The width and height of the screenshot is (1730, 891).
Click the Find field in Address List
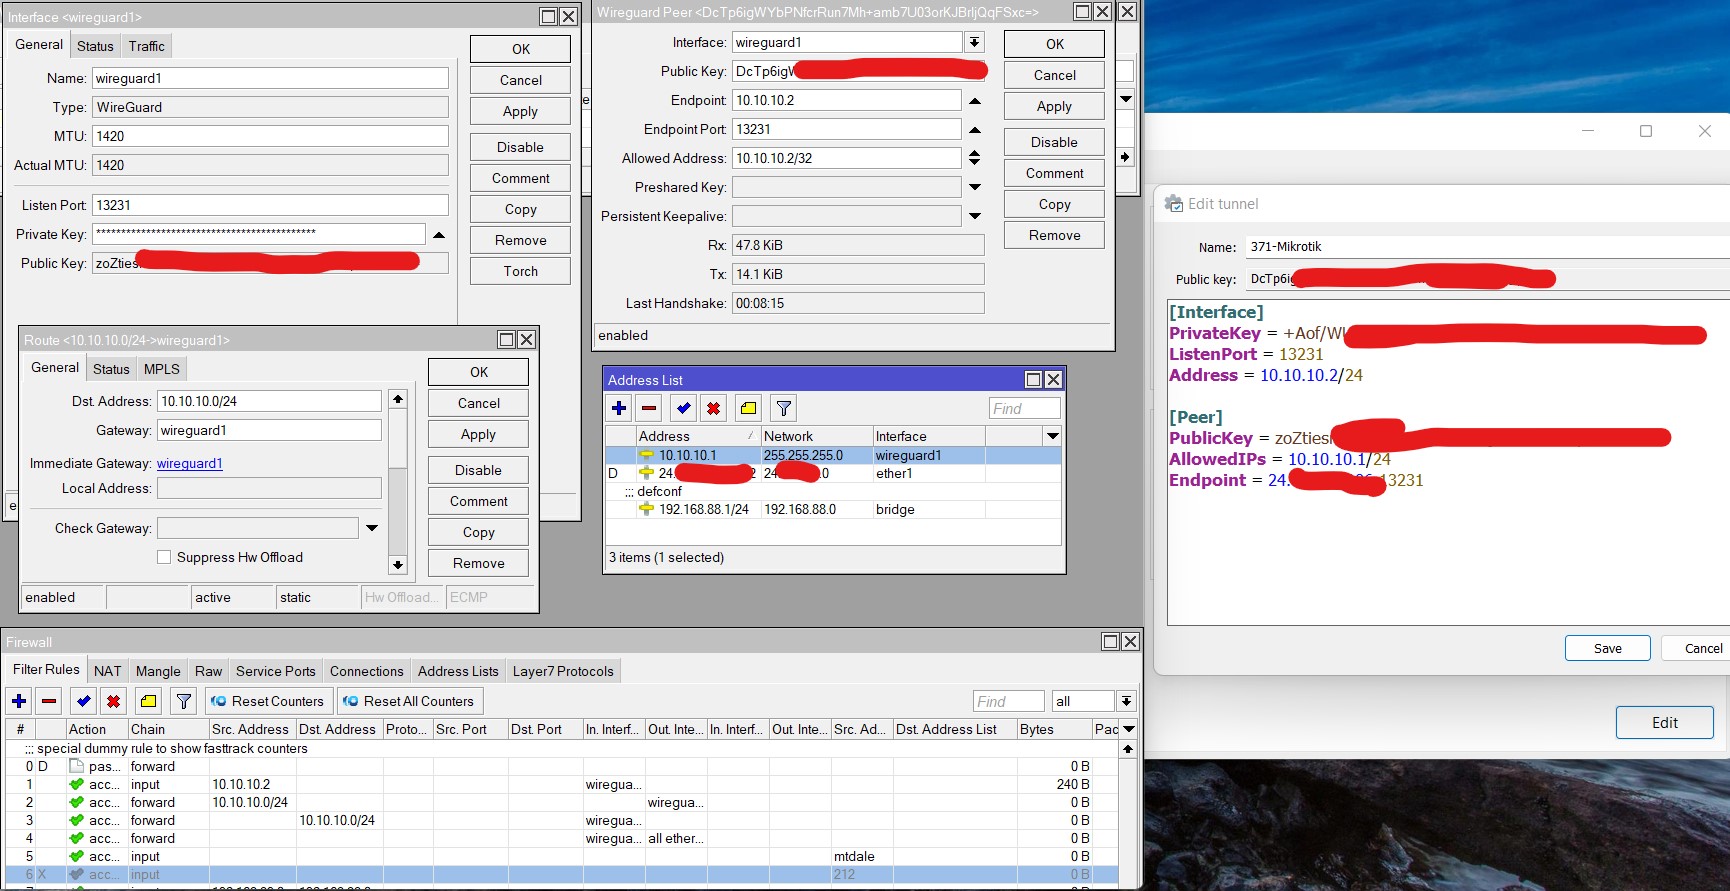point(1025,408)
